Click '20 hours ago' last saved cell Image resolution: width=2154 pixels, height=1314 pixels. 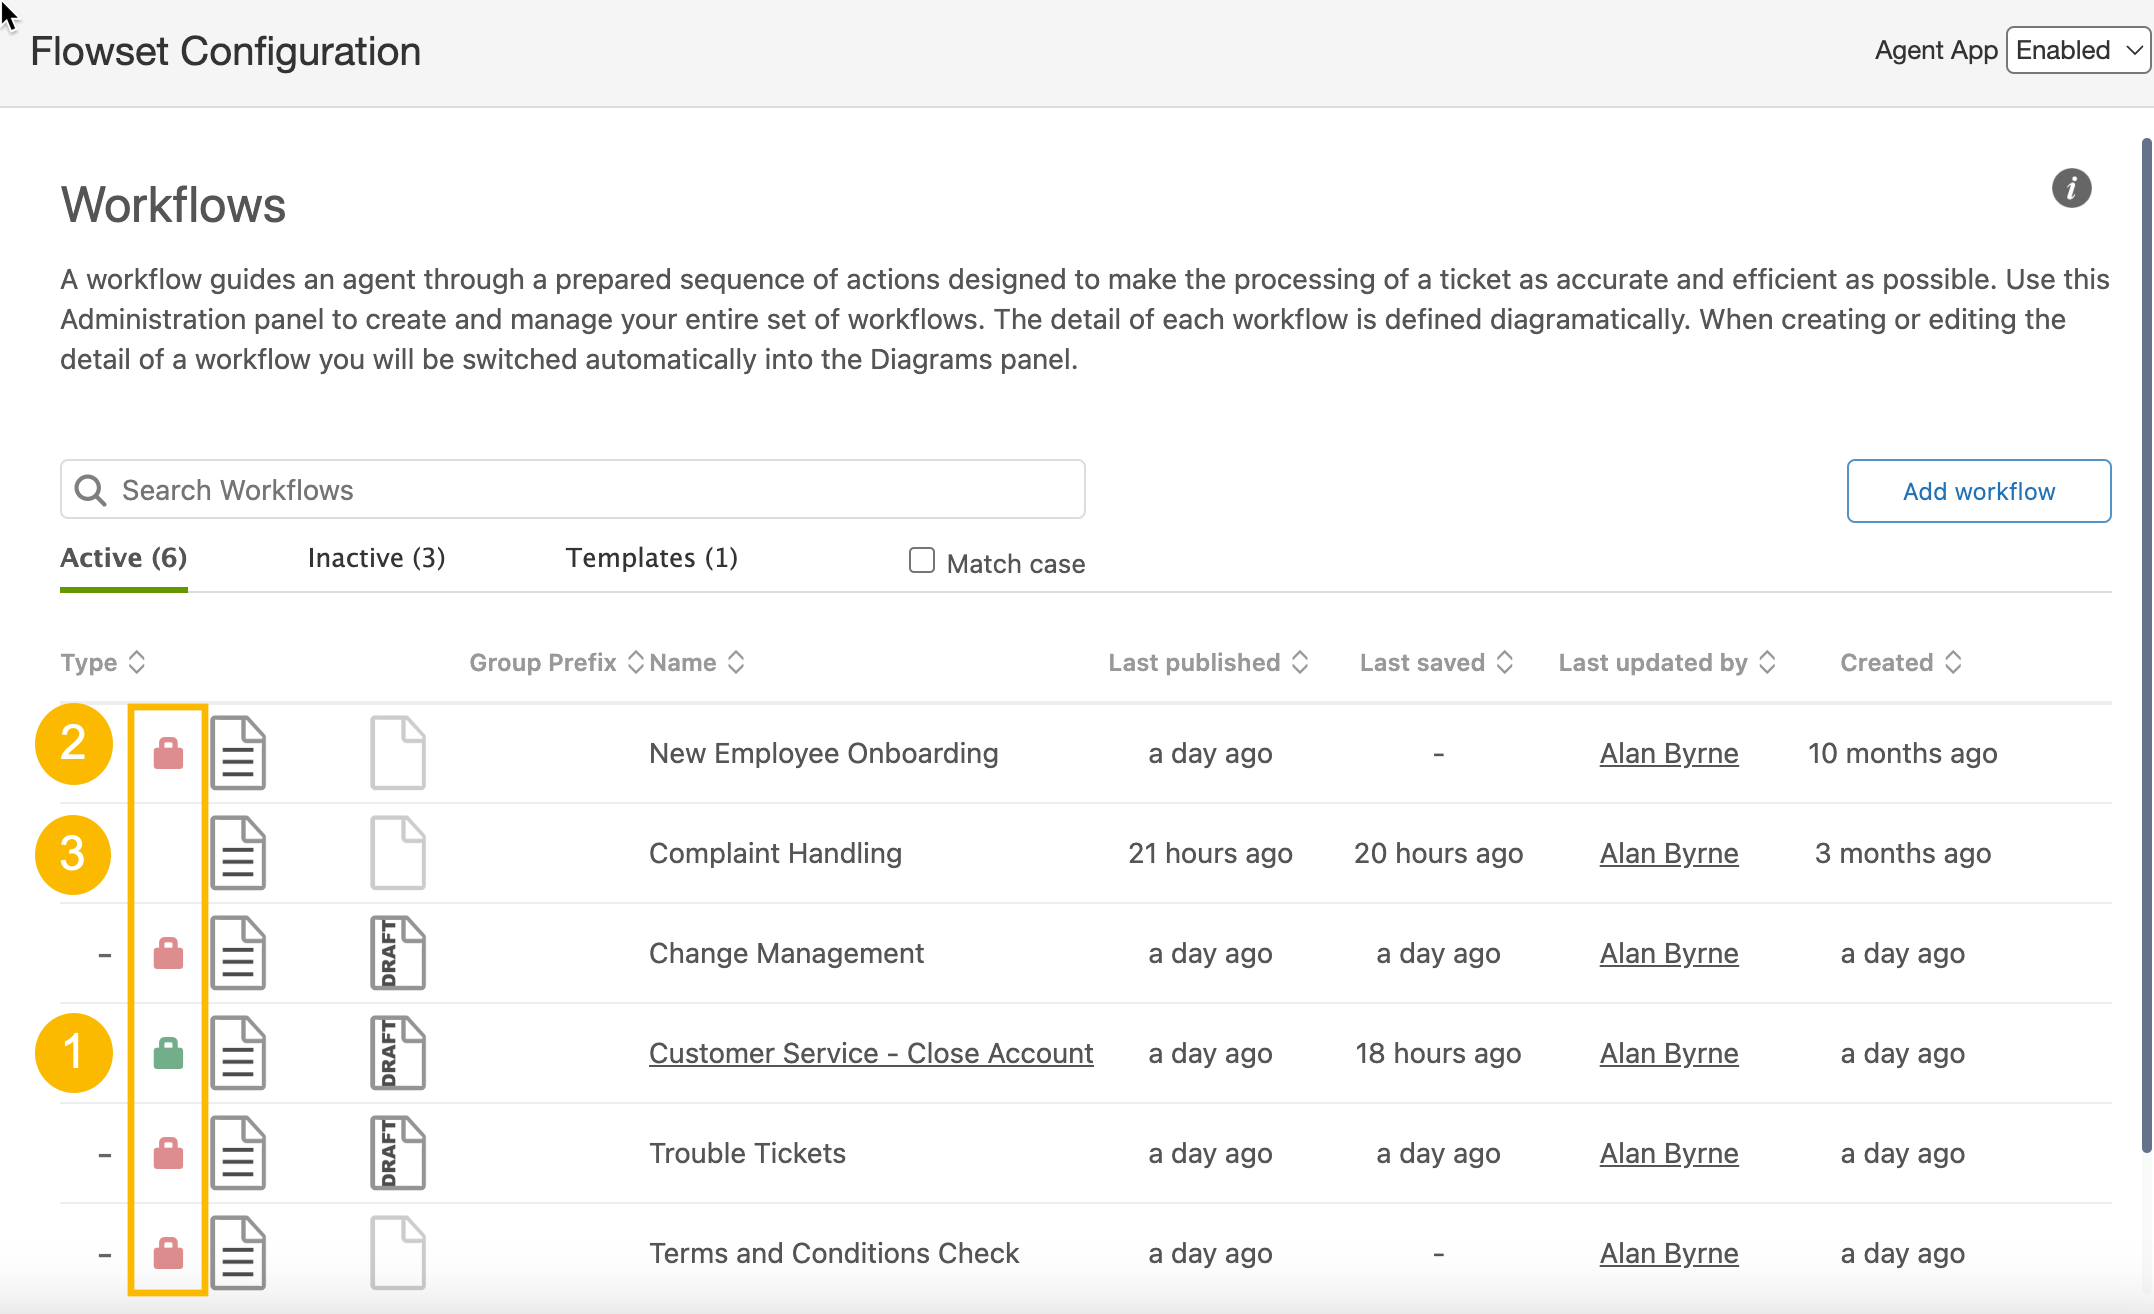pos(1438,853)
